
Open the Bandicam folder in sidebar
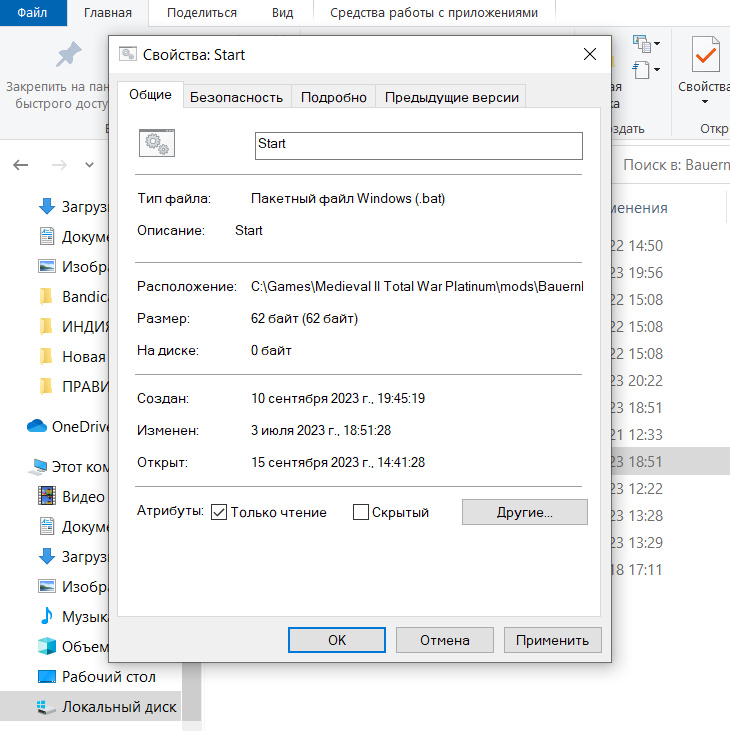coord(73,297)
